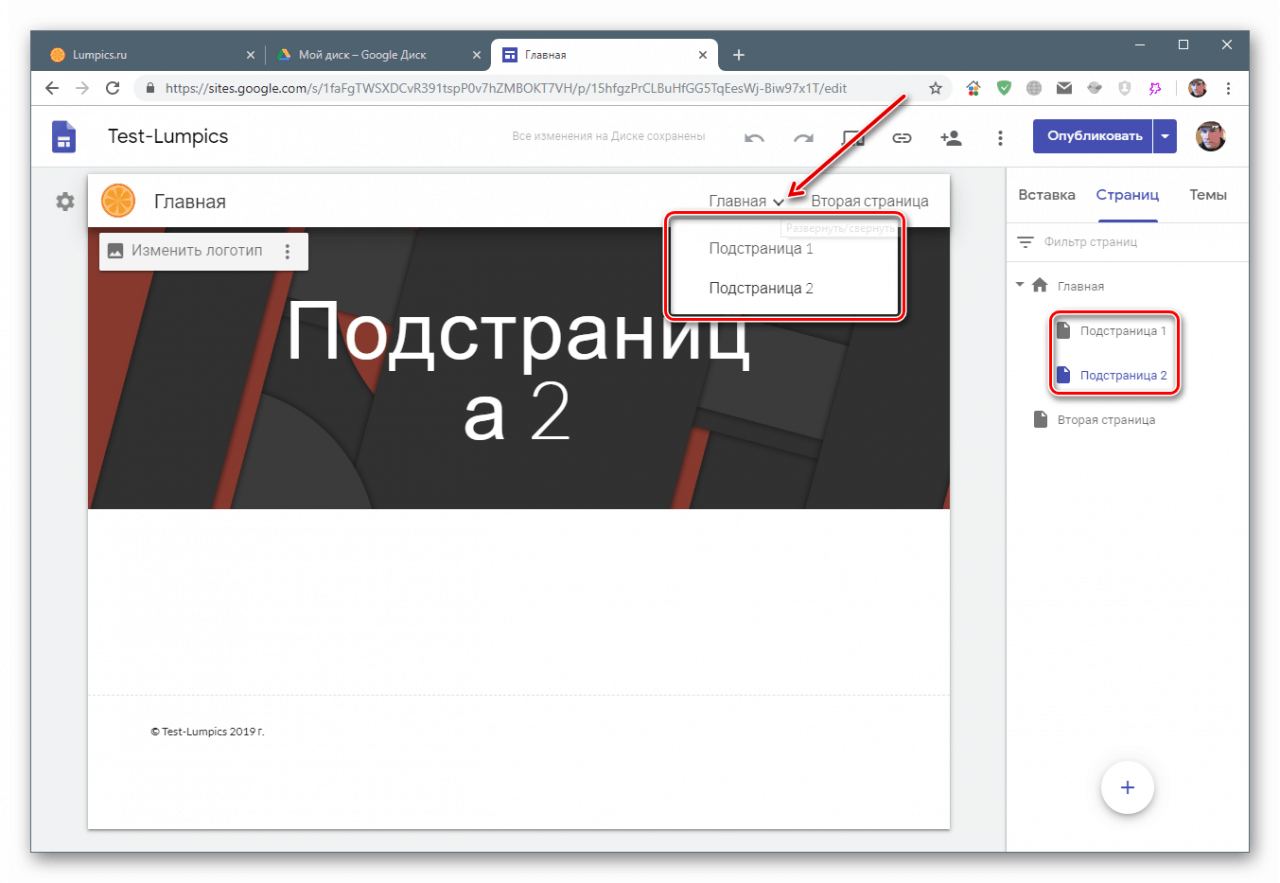Switch to Темы tab
Screen dimensions: 1280x883
1208,195
